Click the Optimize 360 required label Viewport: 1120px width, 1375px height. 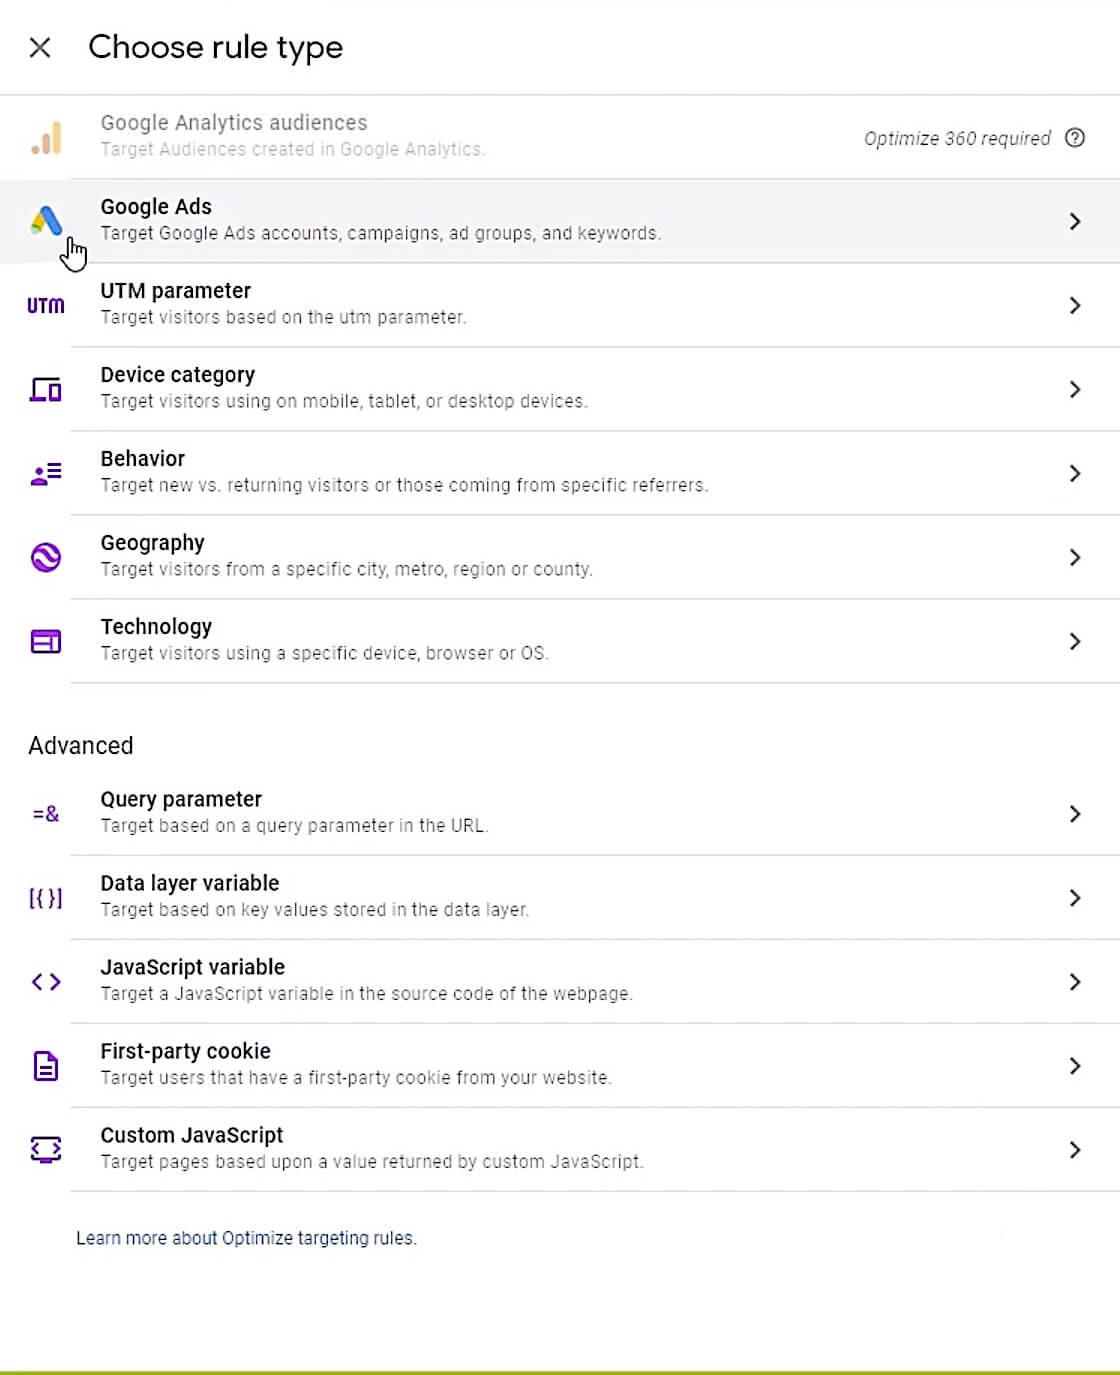click(957, 138)
